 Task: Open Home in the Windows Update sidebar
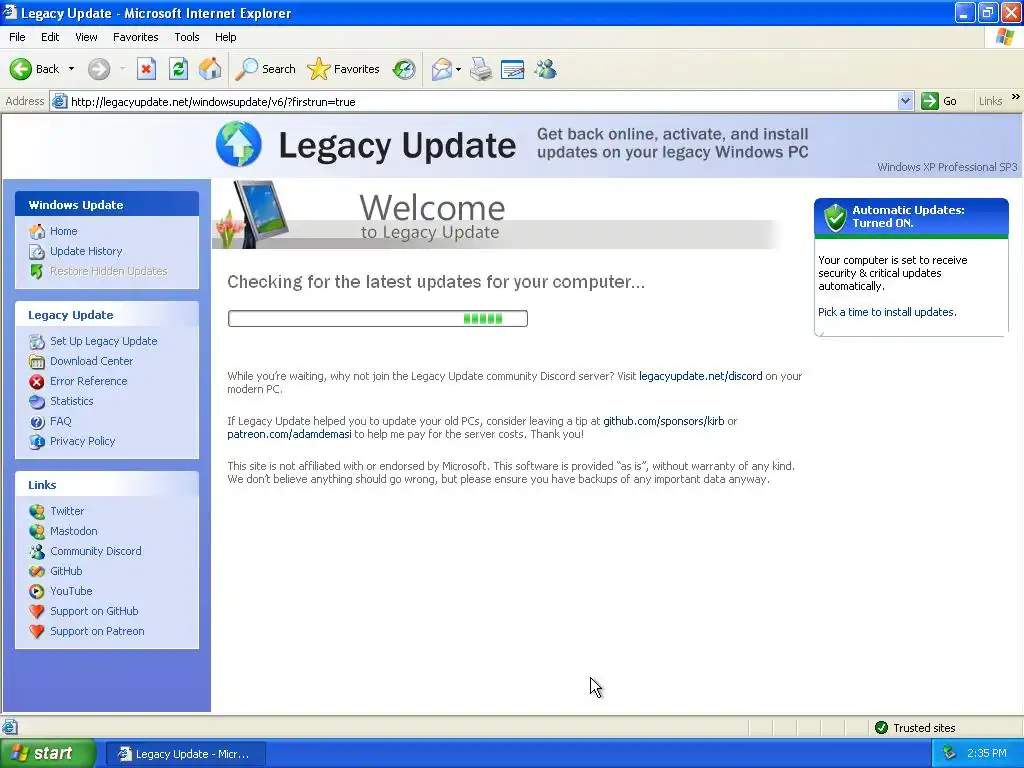(x=63, y=231)
